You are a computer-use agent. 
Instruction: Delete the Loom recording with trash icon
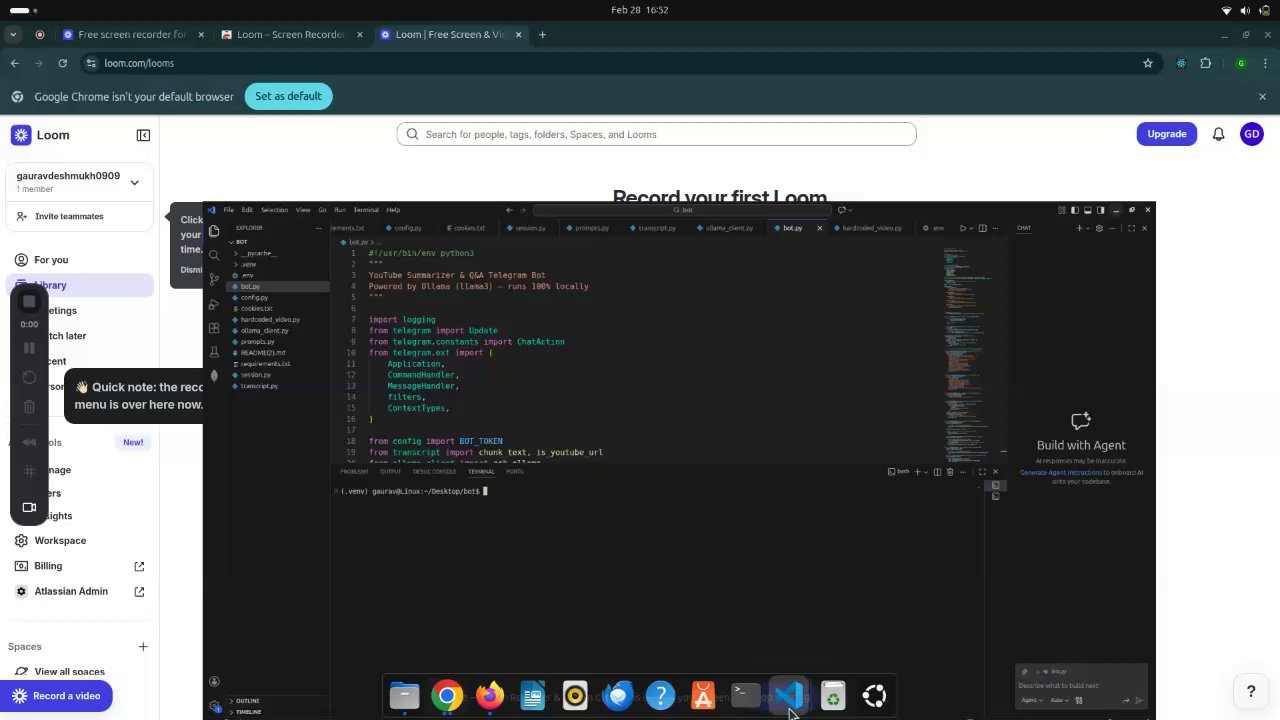[29, 407]
